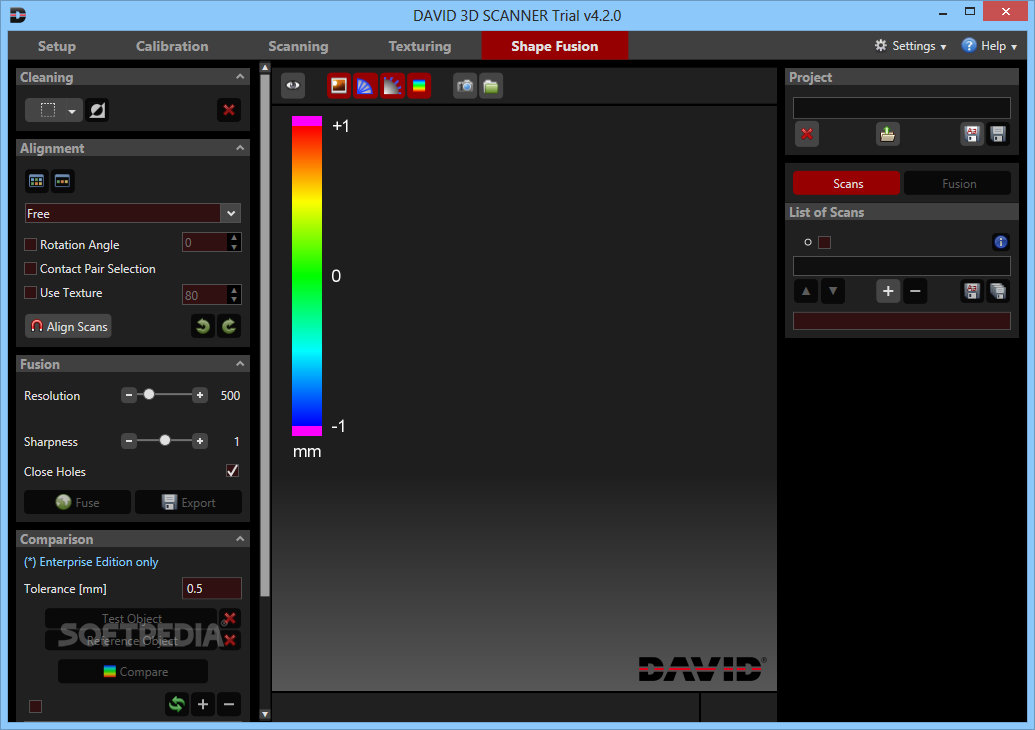Click the minus icon in Comparison panel
The height and width of the screenshot is (730, 1035).
[229, 704]
